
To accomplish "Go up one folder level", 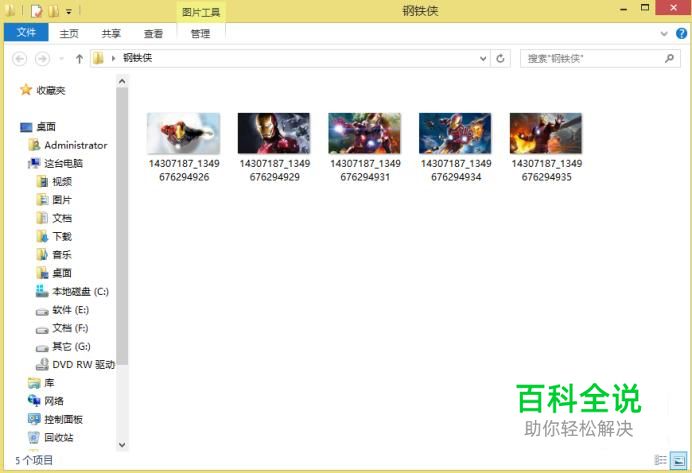I will [x=79, y=59].
